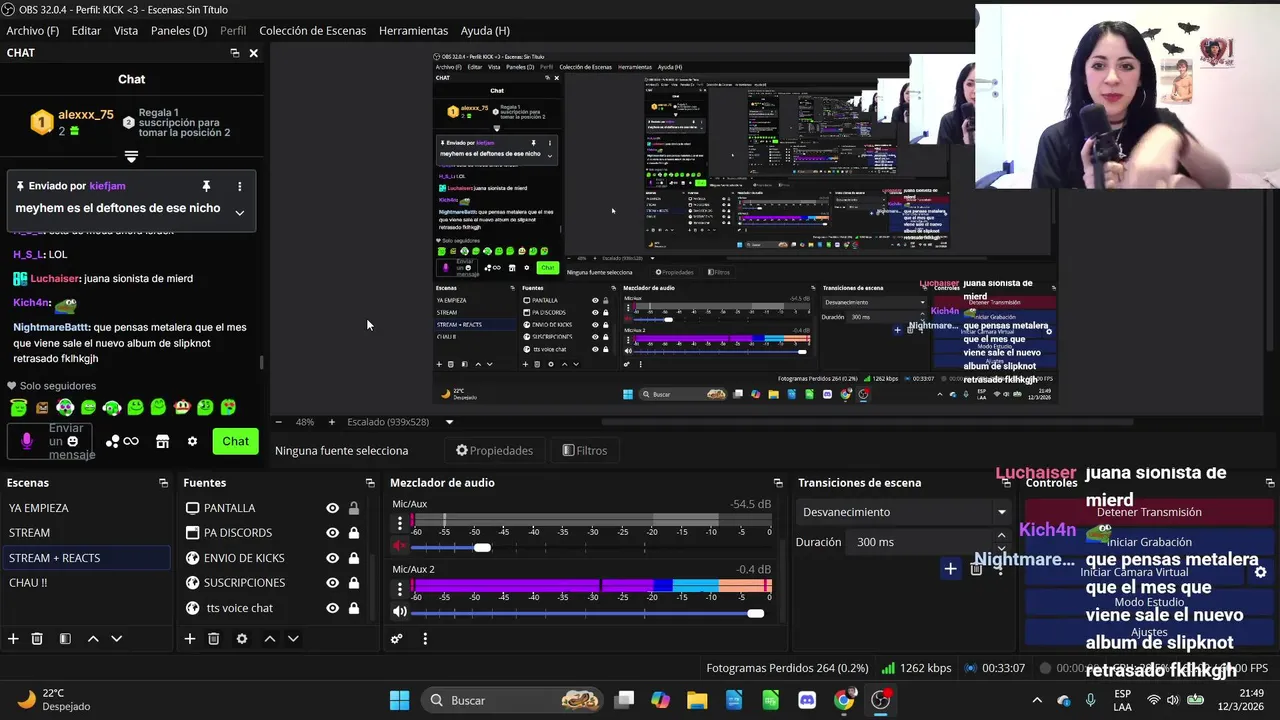Open the Archivo menu

(33, 31)
